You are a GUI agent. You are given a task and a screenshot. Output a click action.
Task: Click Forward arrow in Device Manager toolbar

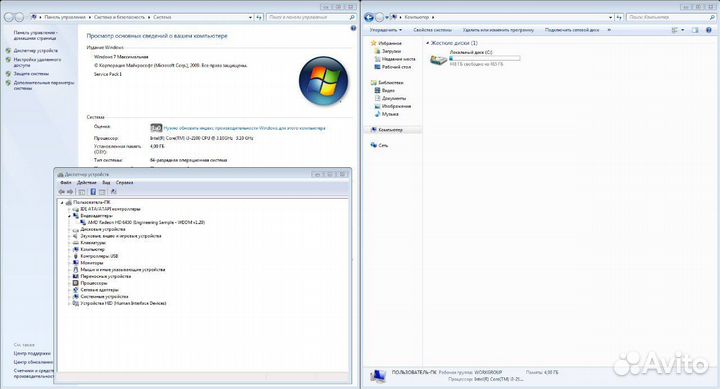[70, 192]
